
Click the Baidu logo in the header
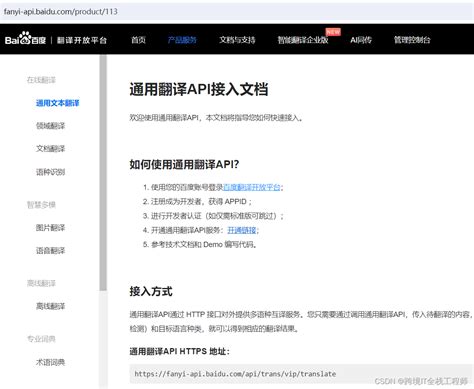click(25, 39)
